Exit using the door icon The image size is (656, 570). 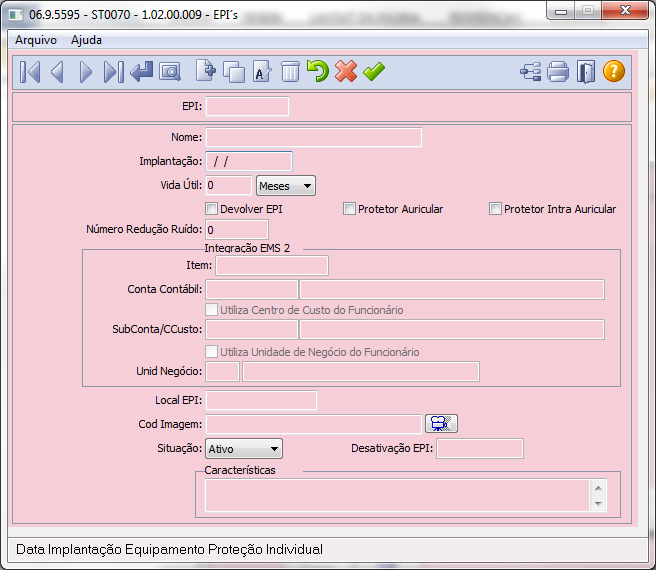point(586,72)
